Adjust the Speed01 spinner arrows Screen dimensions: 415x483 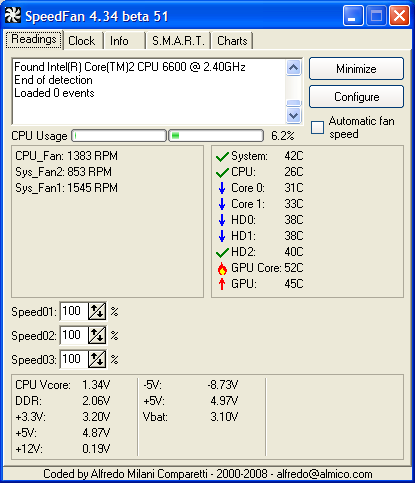[x=97, y=311]
